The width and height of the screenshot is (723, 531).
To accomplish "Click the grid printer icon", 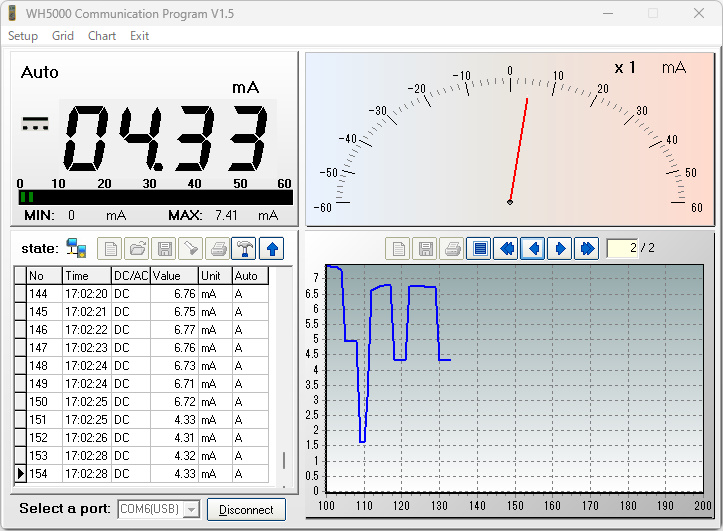I will pos(217,248).
